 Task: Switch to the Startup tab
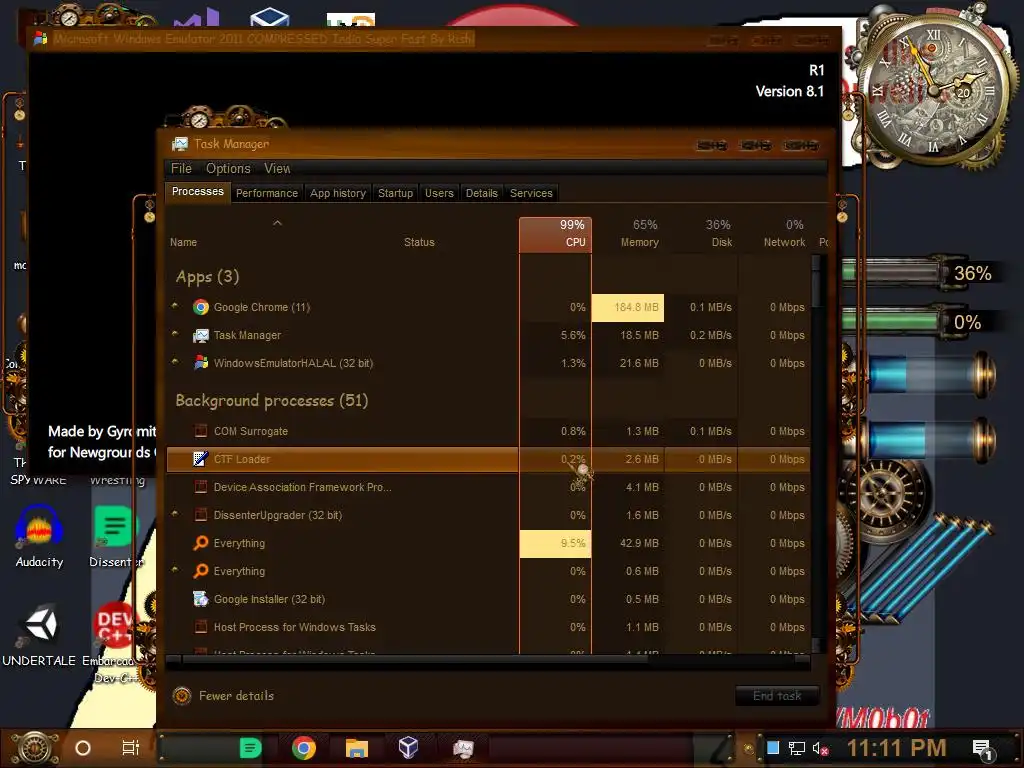395,193
